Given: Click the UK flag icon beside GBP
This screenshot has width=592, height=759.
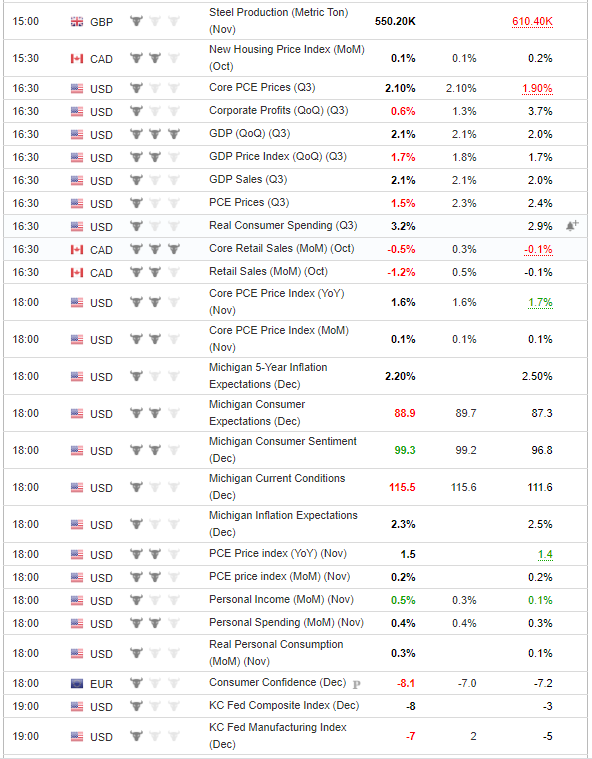Looking at the screenshot, I should click(x=76, y=21).
